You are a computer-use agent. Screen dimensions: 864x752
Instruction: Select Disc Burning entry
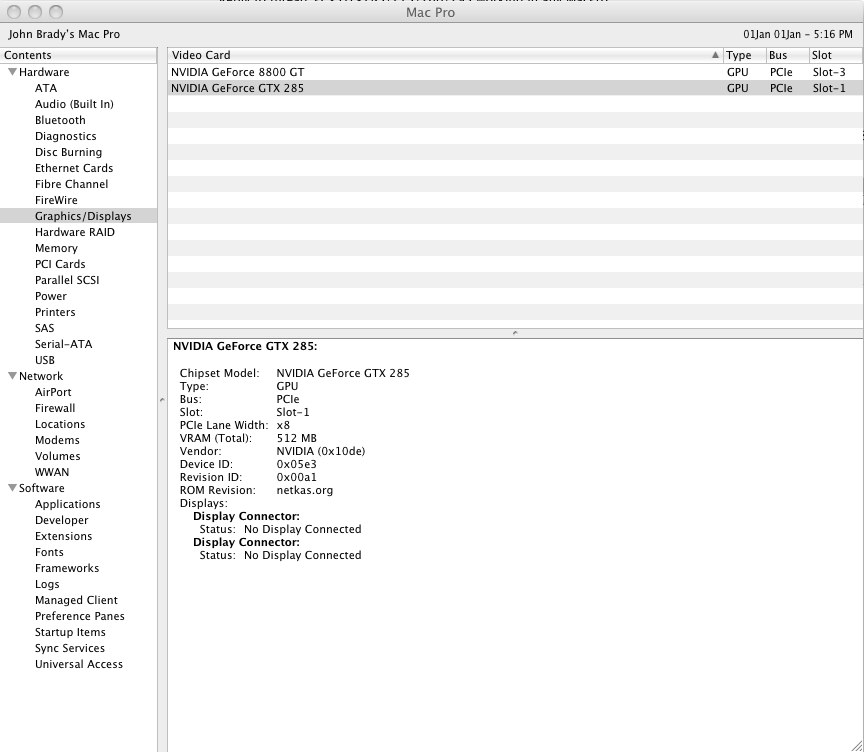click(x=68, y=152)
